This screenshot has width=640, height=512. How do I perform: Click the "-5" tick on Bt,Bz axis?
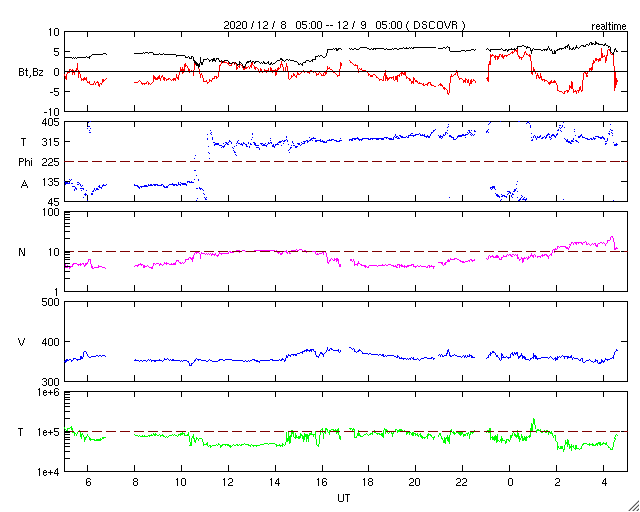(56, 92)
